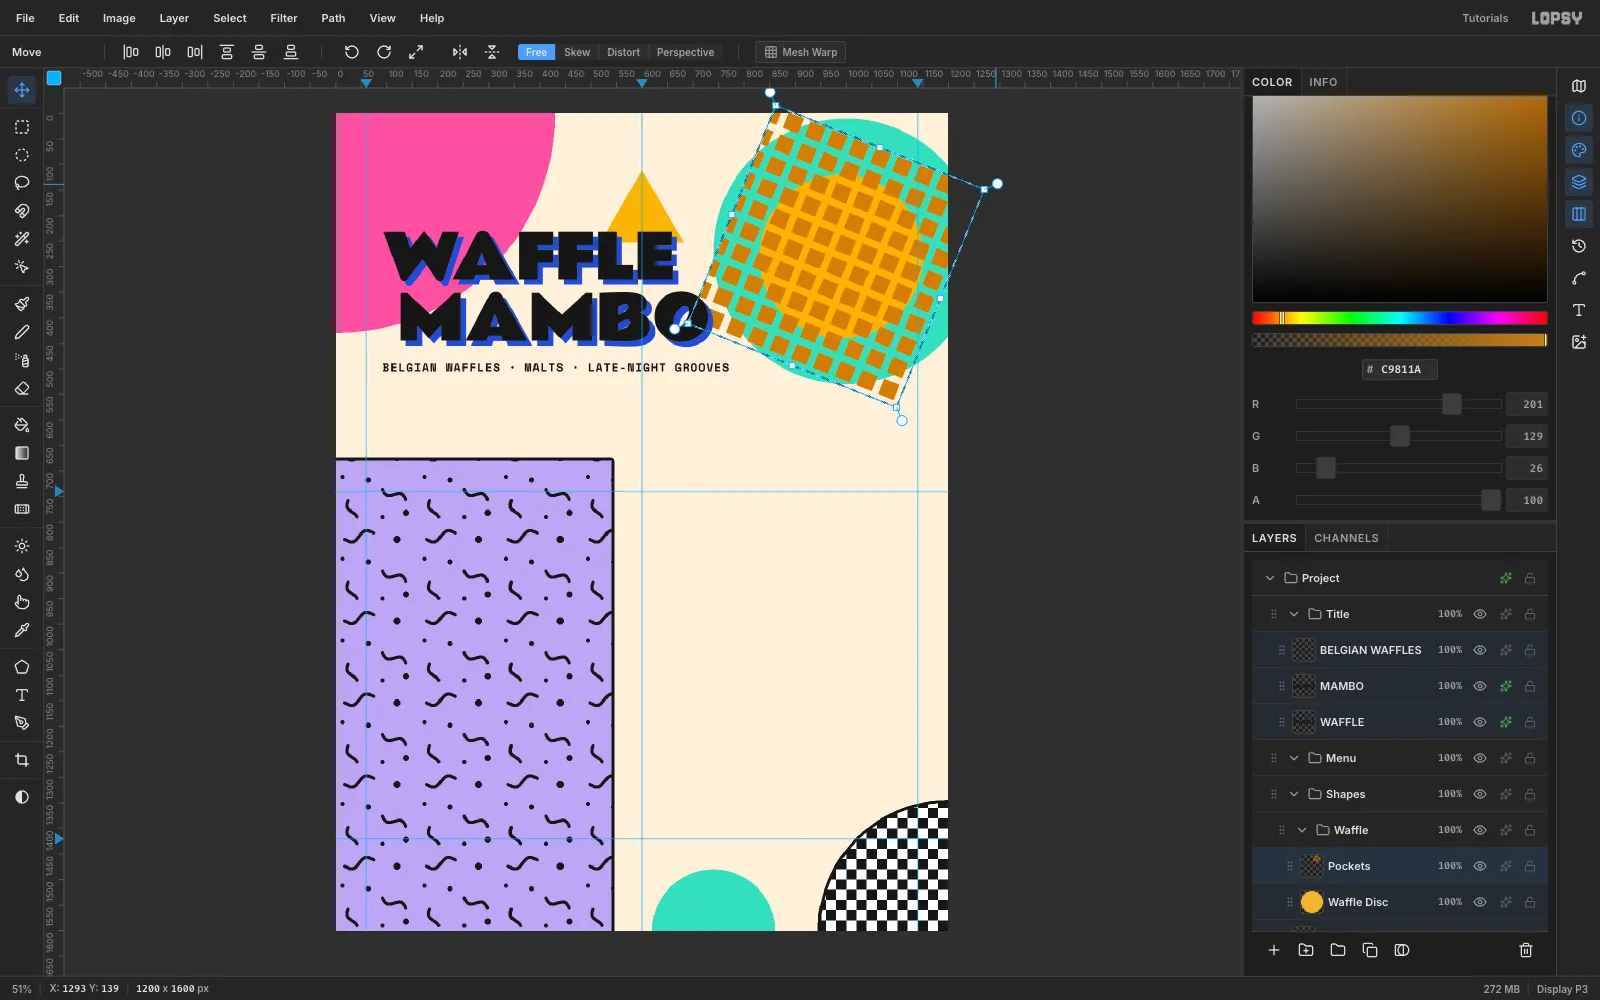Click the hex color input field
1600x1000 pixels.
1399,369
